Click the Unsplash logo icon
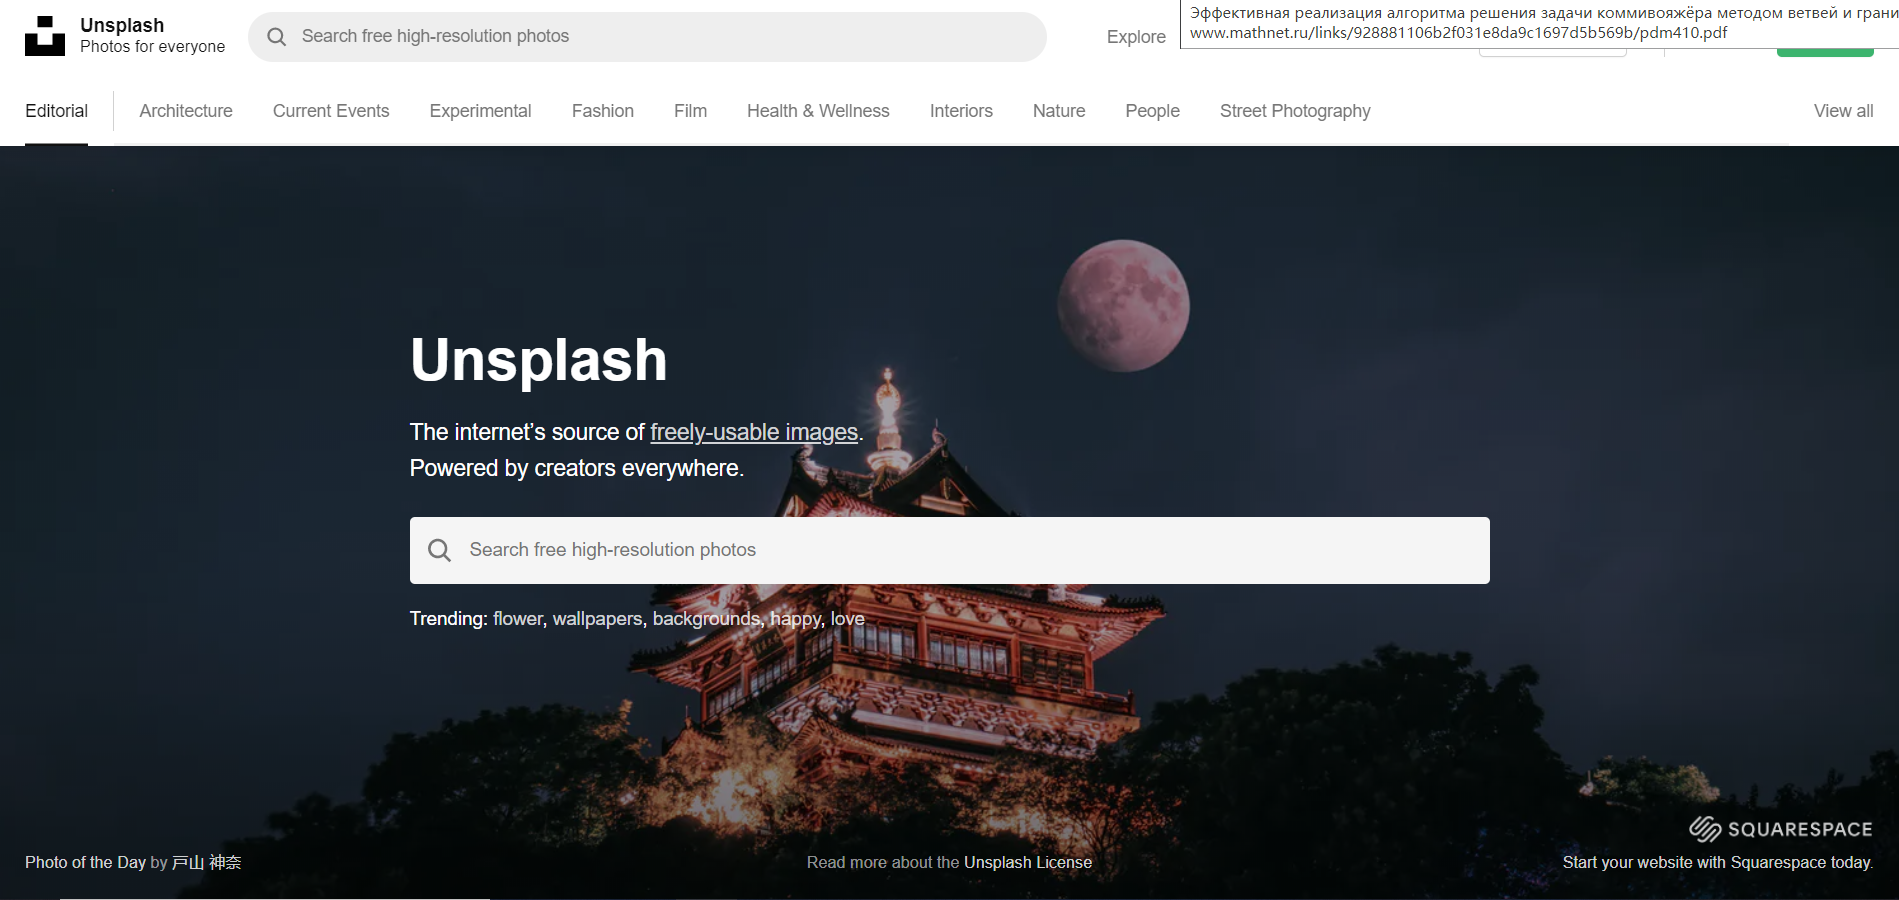The width and height of the screenshot is (1899, 900). [45, 36]
